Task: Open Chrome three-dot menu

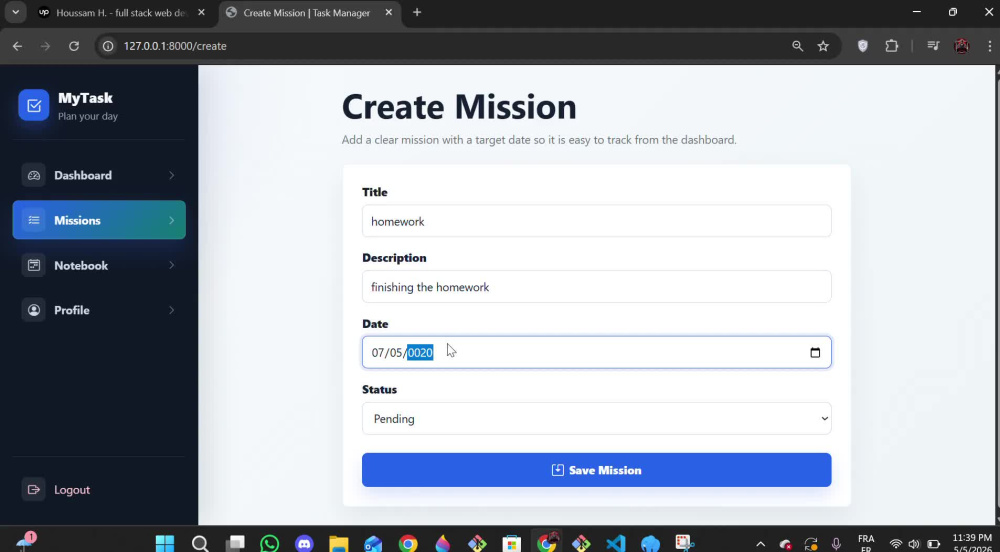Action: click(x=990, y=46)
